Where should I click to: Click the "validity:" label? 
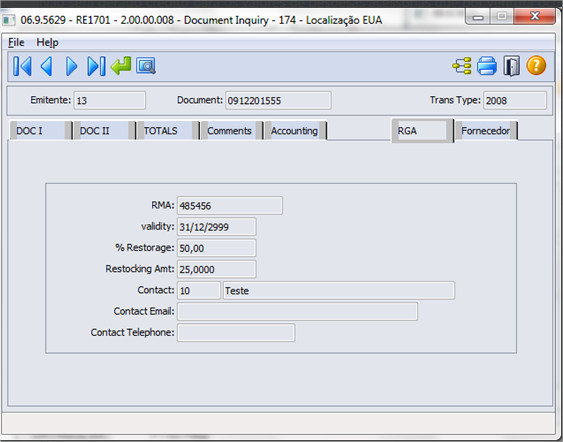coord(158,227)
